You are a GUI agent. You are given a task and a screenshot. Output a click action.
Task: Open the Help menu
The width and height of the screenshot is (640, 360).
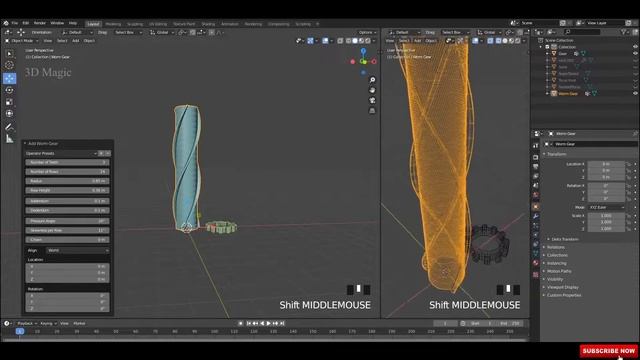(73, 23)
